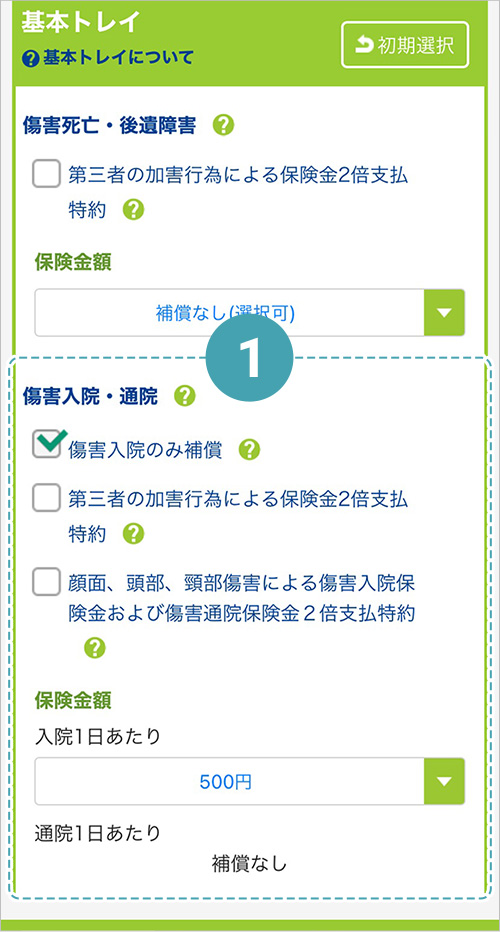The image size is (500, 932).
Task: Open help icon next to 傷害入院のみ補償
Action: click(x=249, y=451)
